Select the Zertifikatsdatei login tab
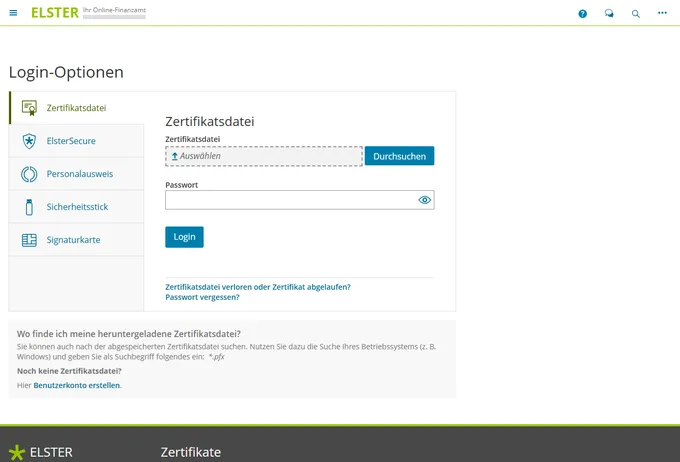 77,108
